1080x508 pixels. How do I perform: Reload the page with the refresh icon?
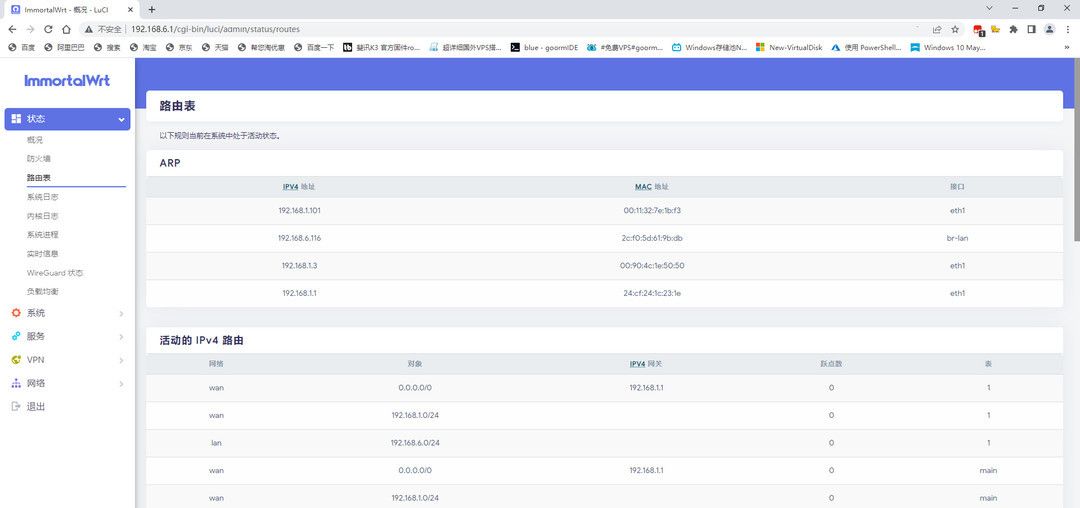tap(48, 29)
